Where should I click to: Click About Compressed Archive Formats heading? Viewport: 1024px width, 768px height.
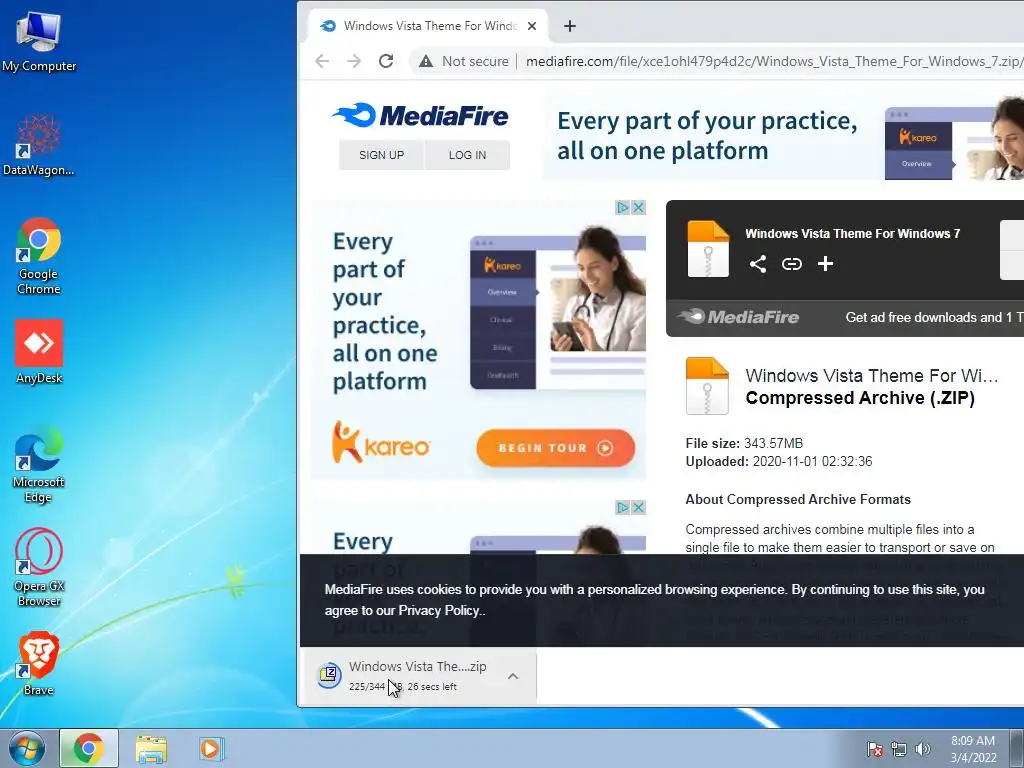798,500
